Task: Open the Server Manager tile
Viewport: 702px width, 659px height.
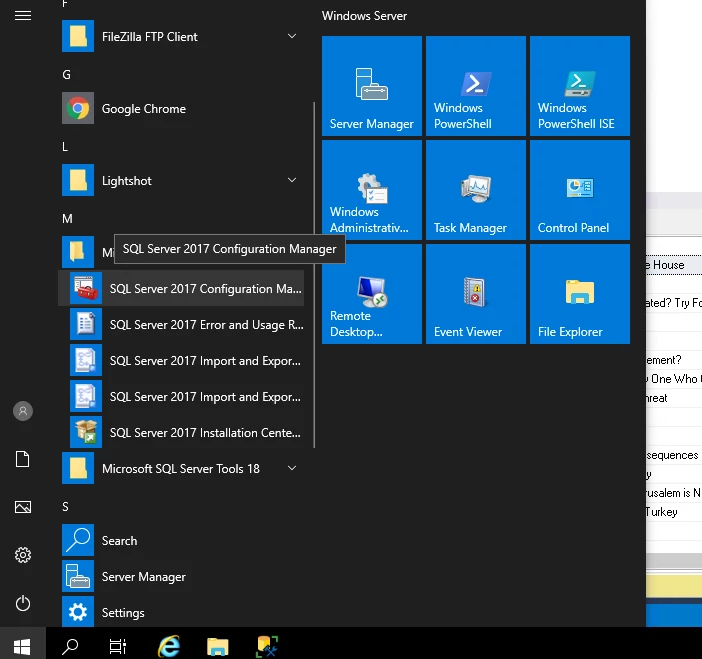Action: tap(372, 86)
